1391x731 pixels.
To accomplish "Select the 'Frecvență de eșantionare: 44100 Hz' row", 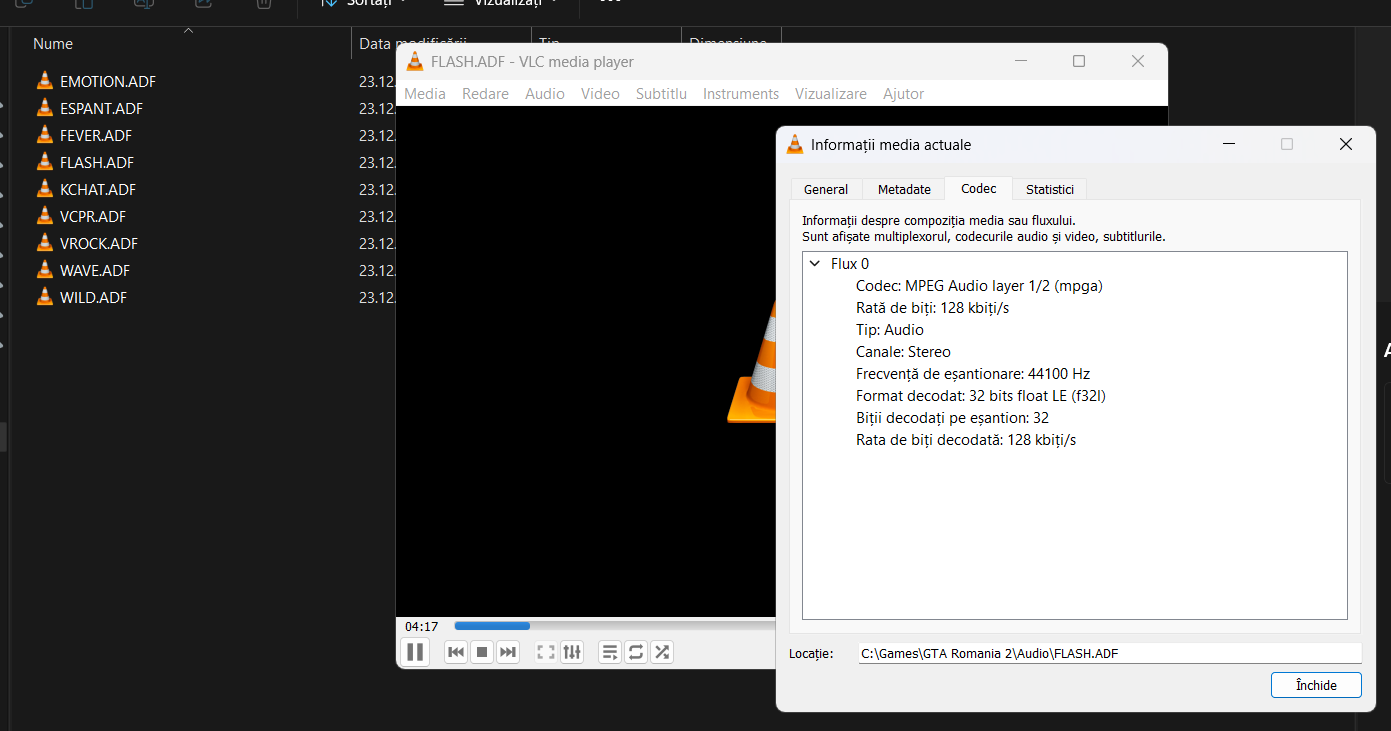I will pos(973,374).
